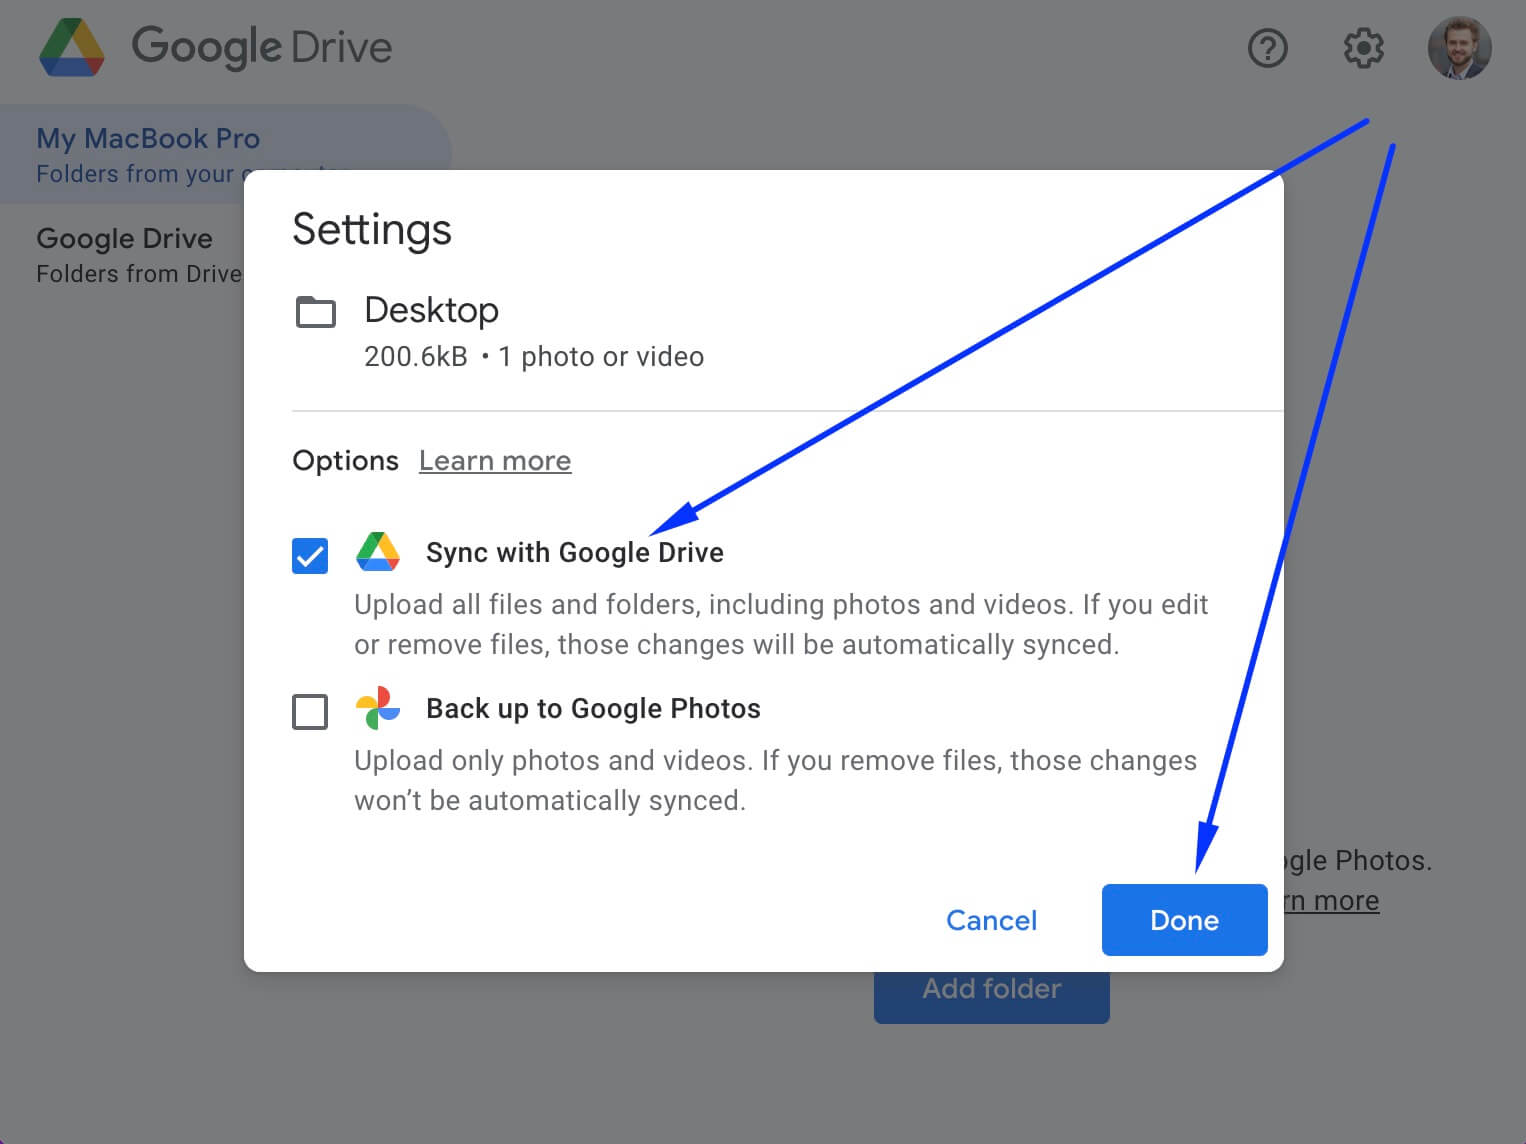
Task: Click the Google Drive logo icon
Action: pyautogui.click(x=72, y=47)
